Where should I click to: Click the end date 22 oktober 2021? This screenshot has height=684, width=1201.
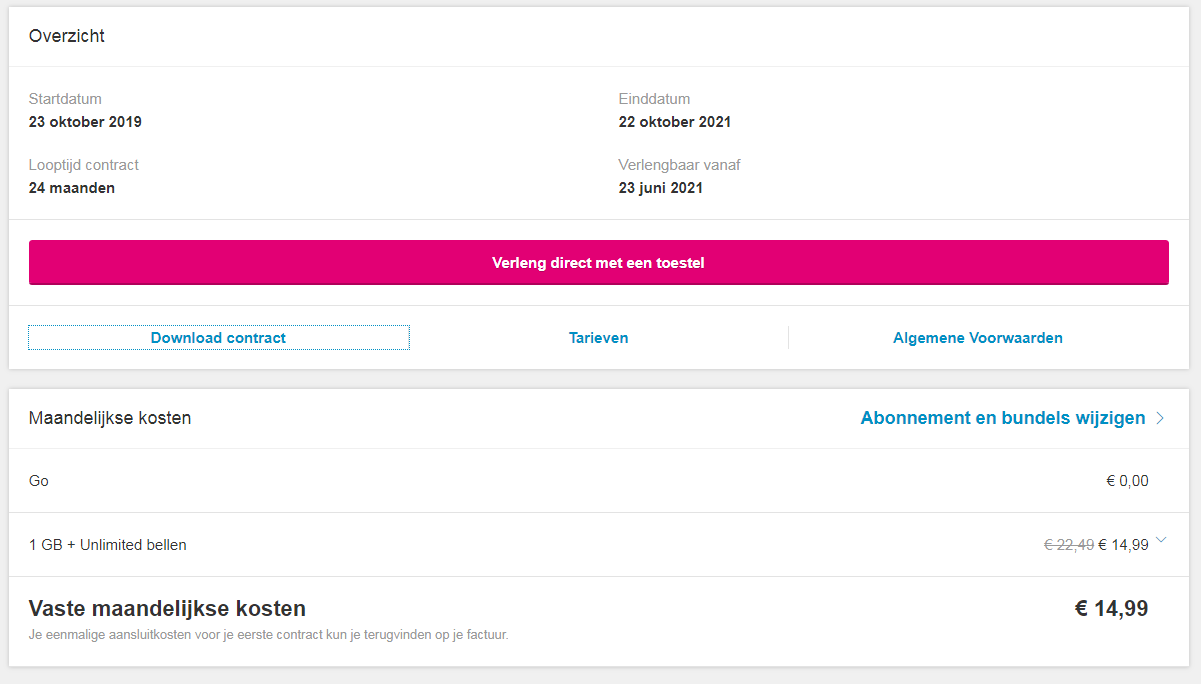[x=674, y=122]
